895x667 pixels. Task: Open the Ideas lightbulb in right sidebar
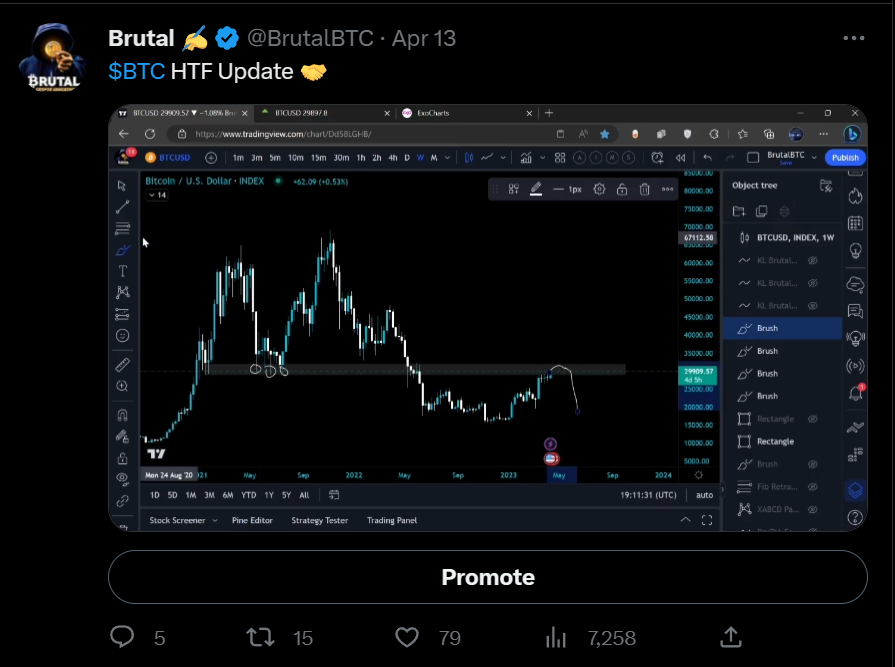pyautogui.click(x=855, y=250)
